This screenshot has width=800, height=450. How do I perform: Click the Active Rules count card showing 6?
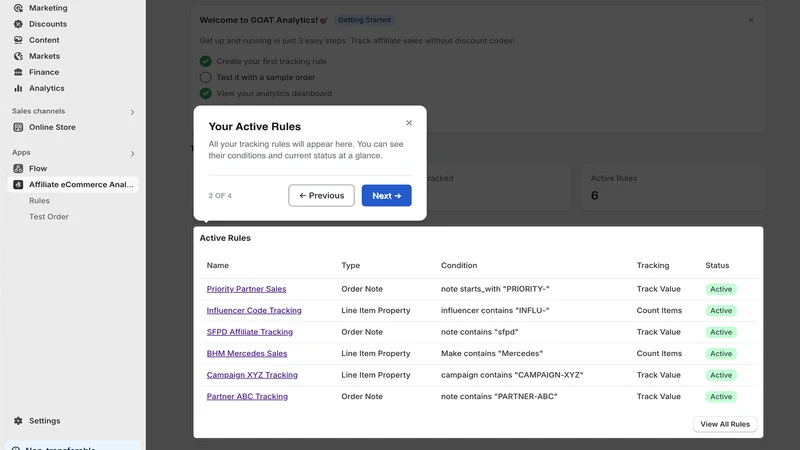click(x=673, y=187)
